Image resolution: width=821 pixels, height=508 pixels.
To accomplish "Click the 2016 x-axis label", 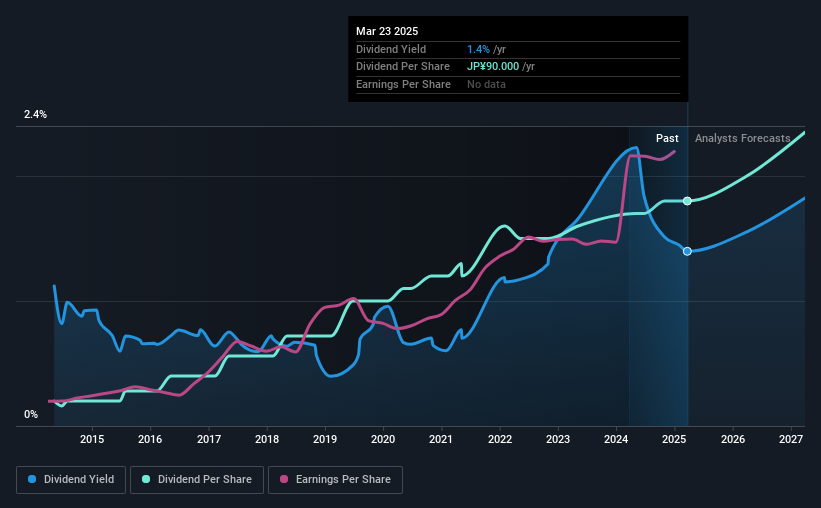I will pyautogui.click(x=150, y=439).
